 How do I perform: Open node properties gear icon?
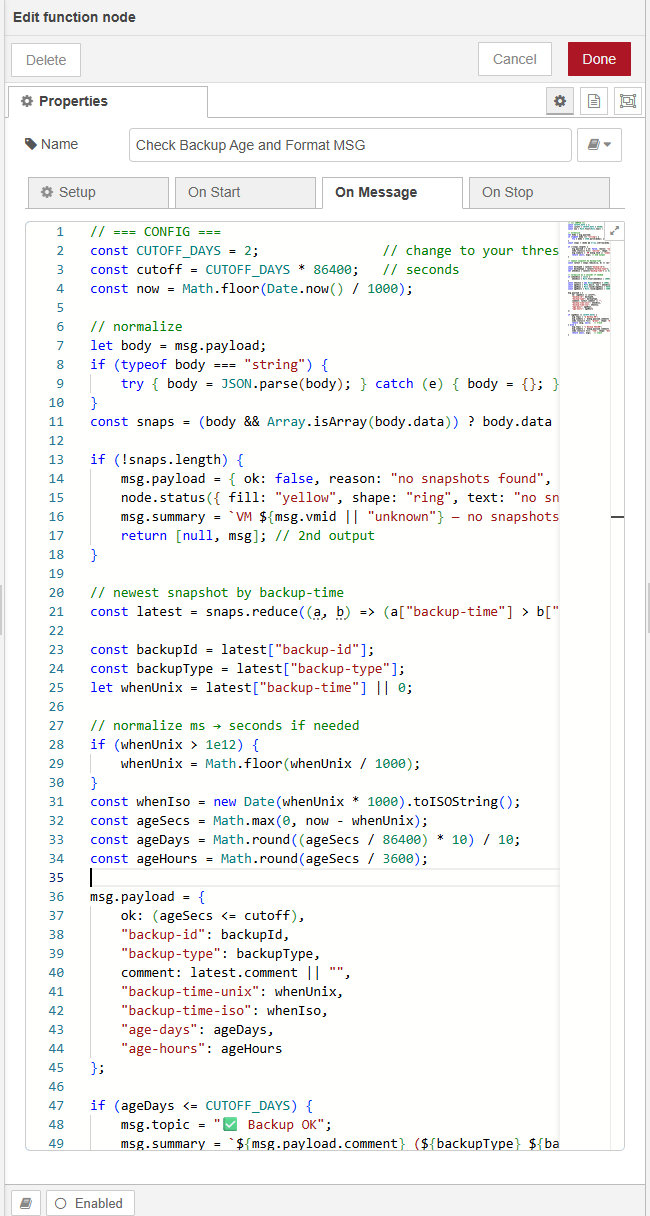[x=560, y=101]
